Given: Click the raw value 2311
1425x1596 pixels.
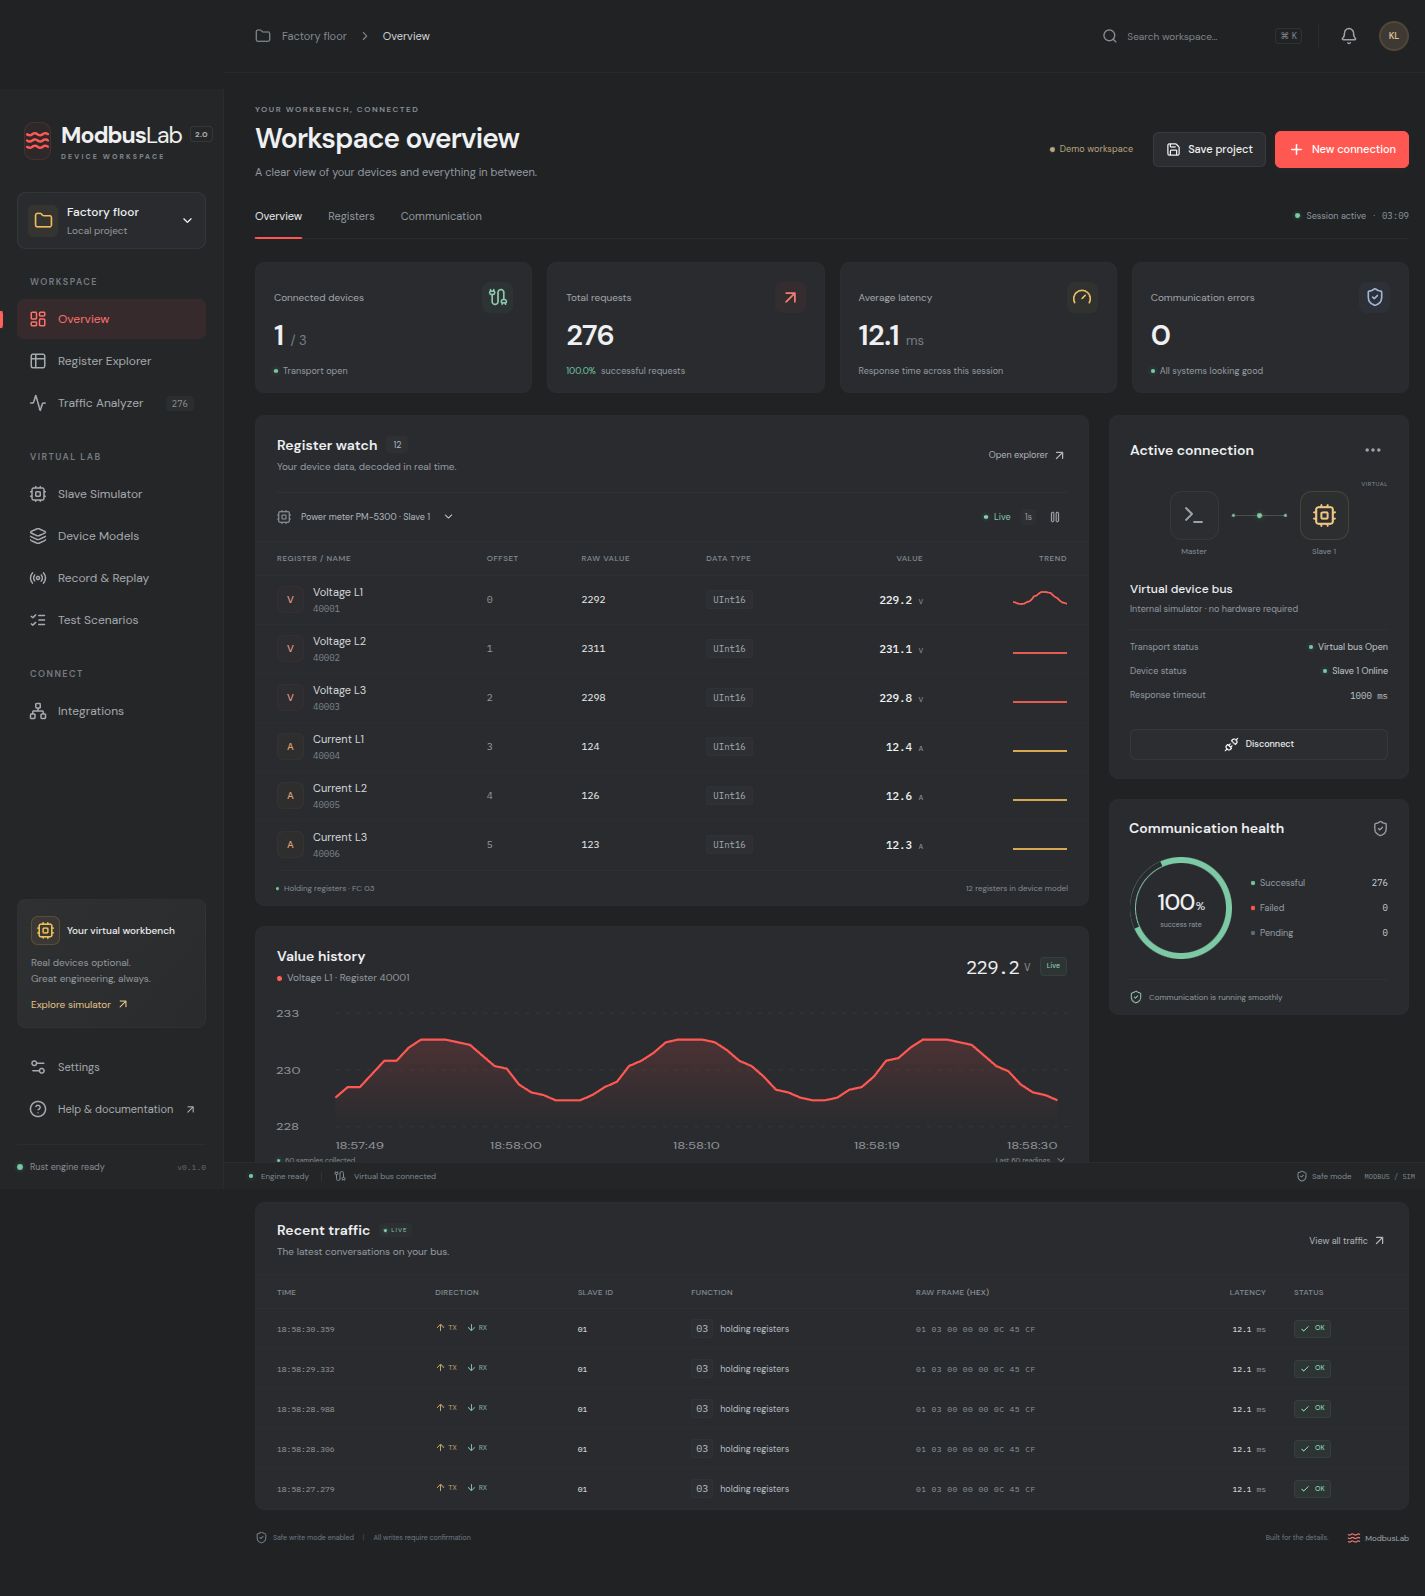Looking at the screenshot, I should tap(593, 649).
